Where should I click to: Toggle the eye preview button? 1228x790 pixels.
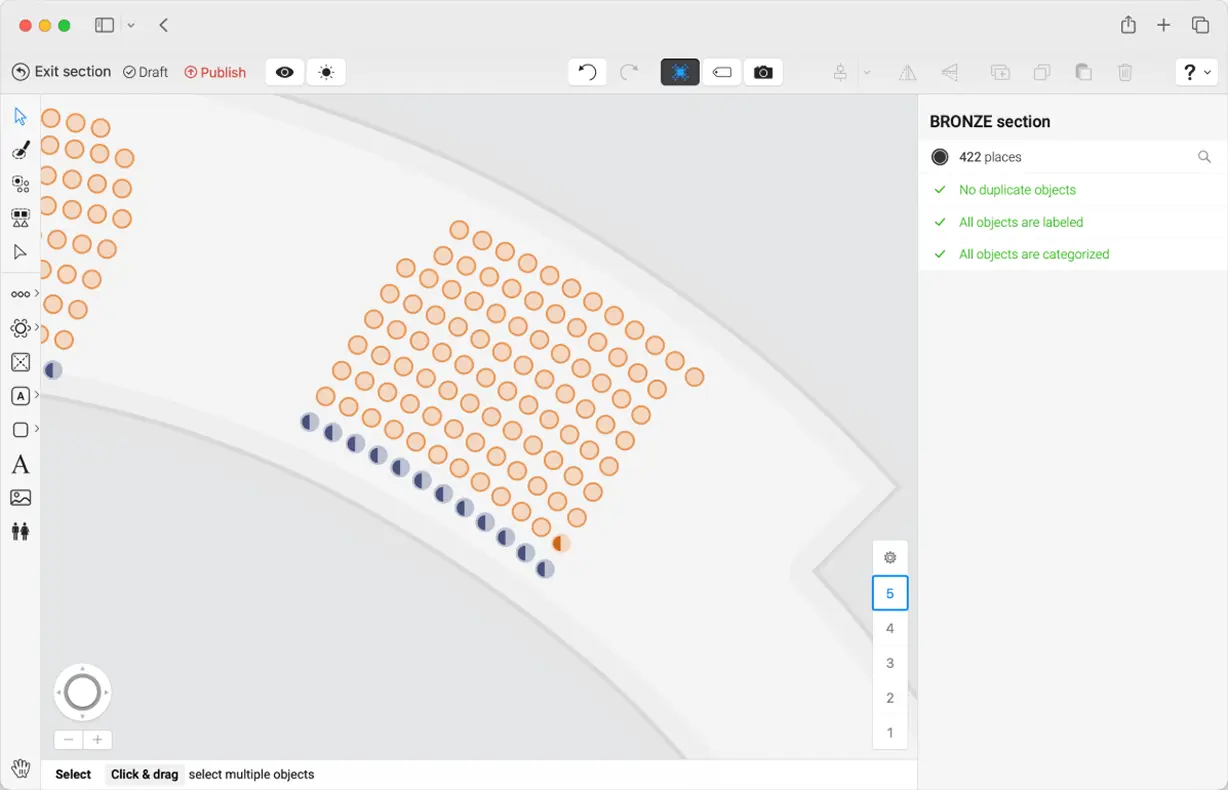pos(285,72)
